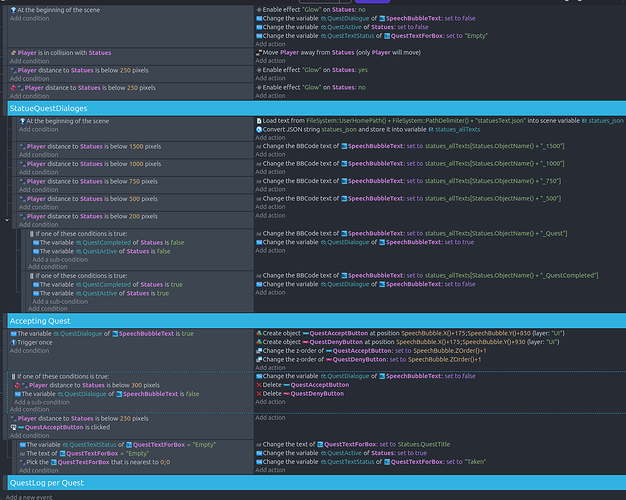Click the Delete QuestAcceptButton action icon
Screen dimensions: 626x500
(259, 384)
